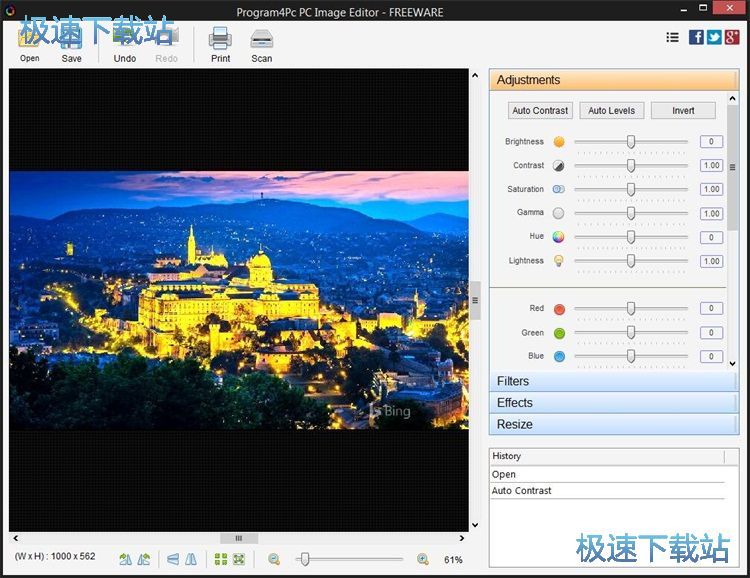Click the fit-to-screen icon
This screenshot has height=578, width=750.
pyautogui.click(x=239, y=560)
